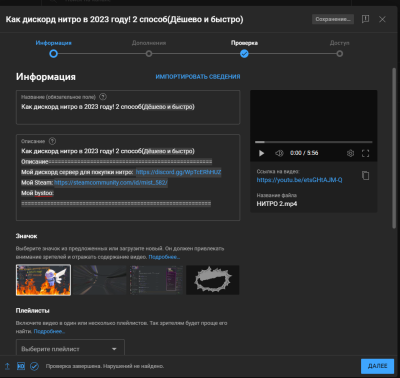This screenshot has height=378, width=400.
Task: Click the upload status arrow icon
Action: tap(7, 366)
